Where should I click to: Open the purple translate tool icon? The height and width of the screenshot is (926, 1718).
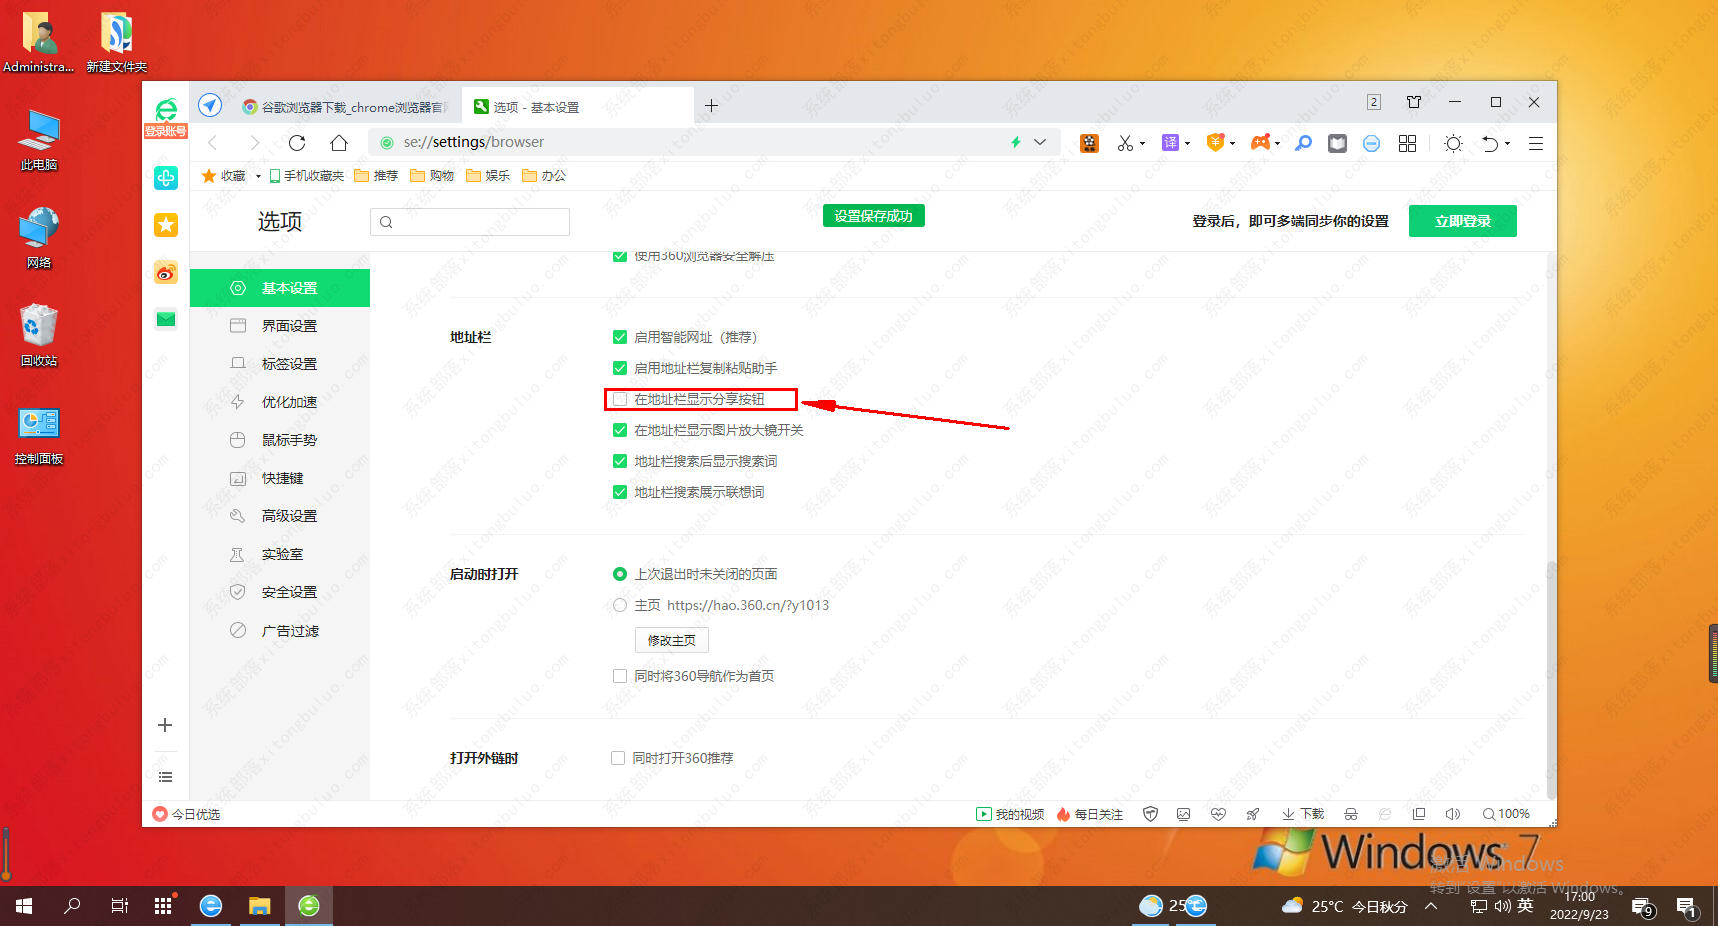tap(1170, 143)
